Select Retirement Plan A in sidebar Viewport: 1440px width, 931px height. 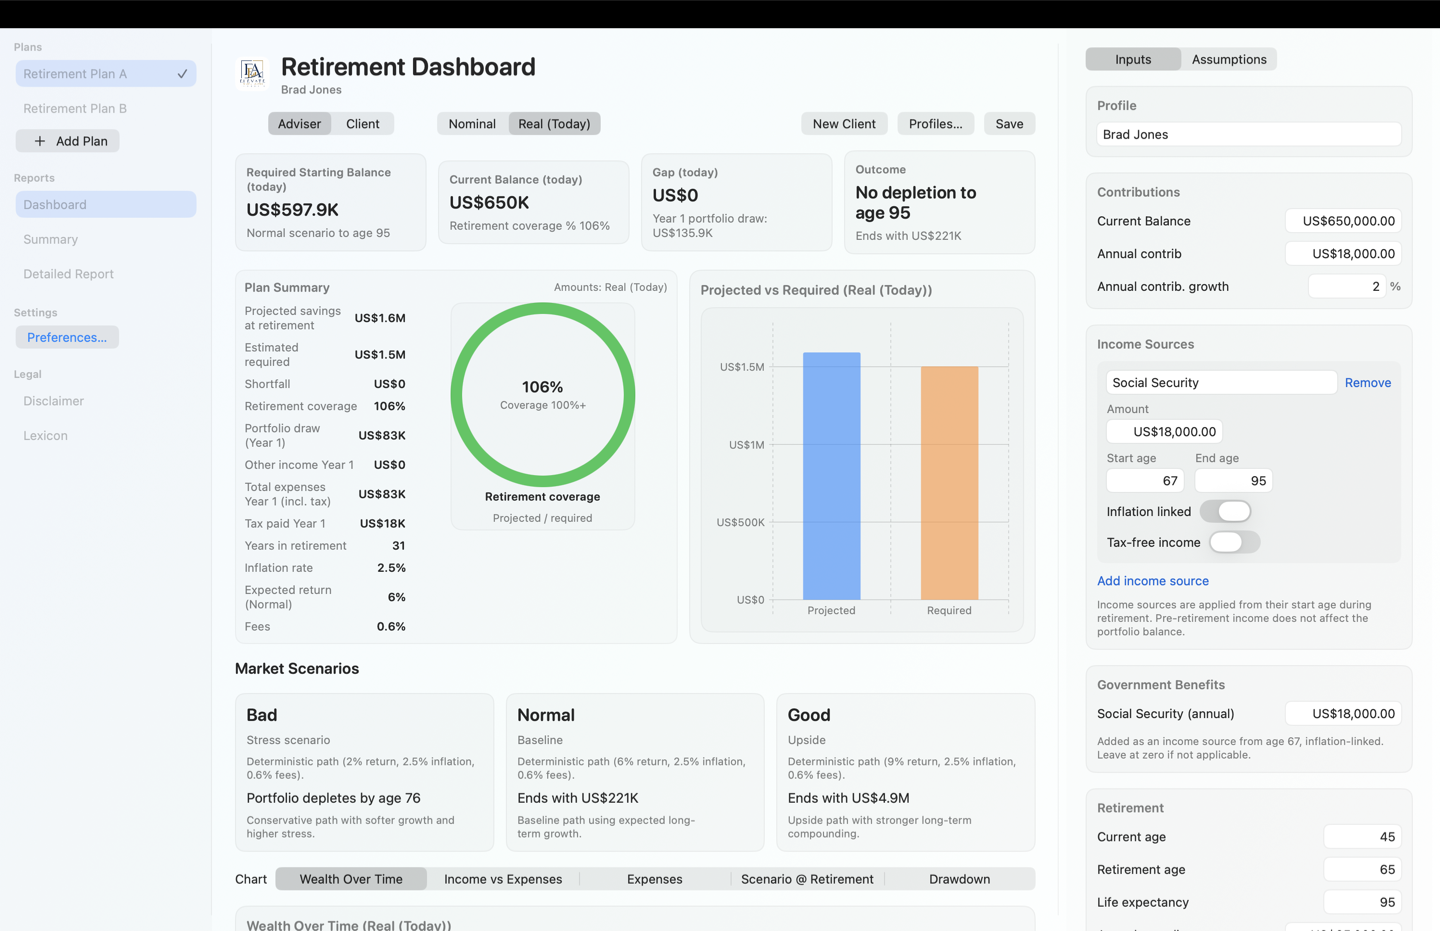(x=106, y=74)
